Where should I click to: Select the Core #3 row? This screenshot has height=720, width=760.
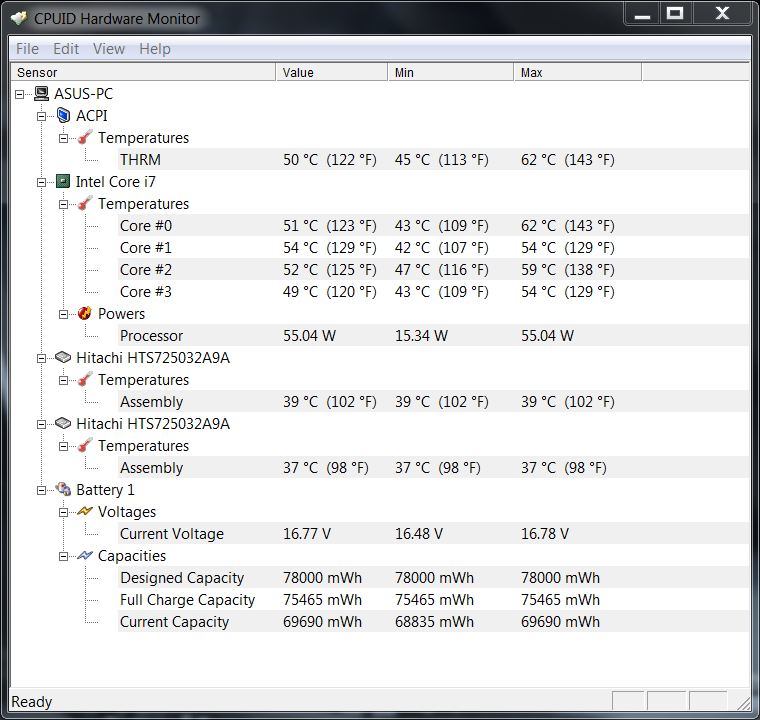pyautogui.click(x=434, y=291)
